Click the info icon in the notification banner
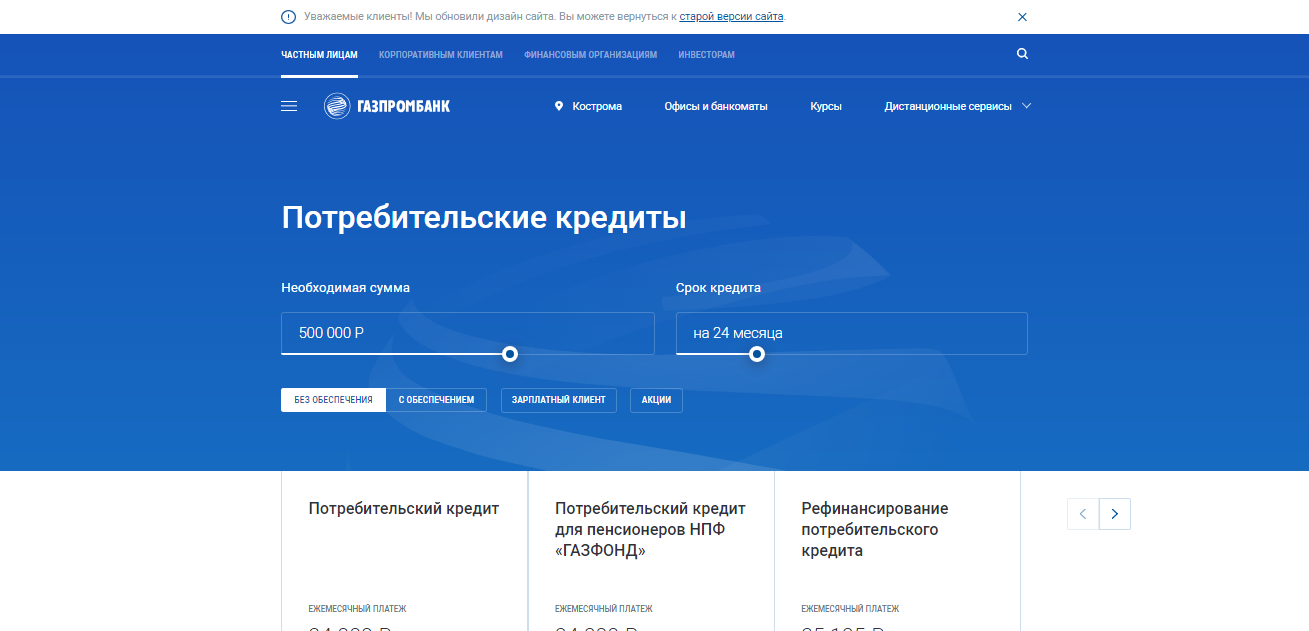The image size is (1309, 631). (289, 17)
